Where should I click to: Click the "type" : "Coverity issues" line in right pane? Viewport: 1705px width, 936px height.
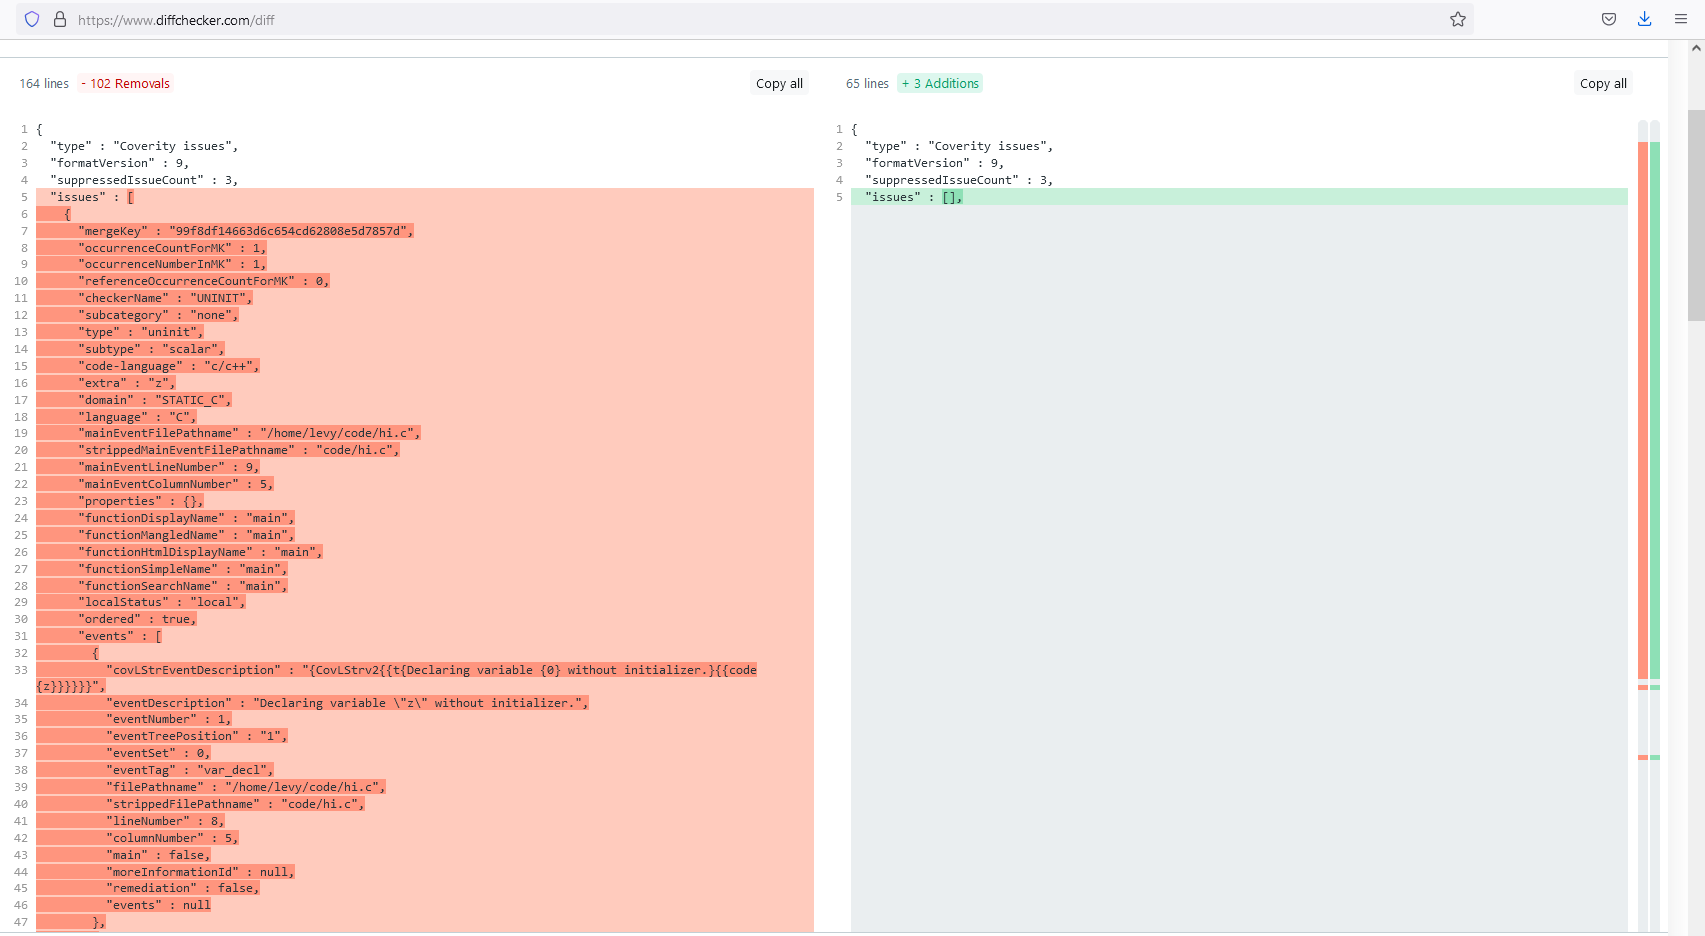pos(958,146)
